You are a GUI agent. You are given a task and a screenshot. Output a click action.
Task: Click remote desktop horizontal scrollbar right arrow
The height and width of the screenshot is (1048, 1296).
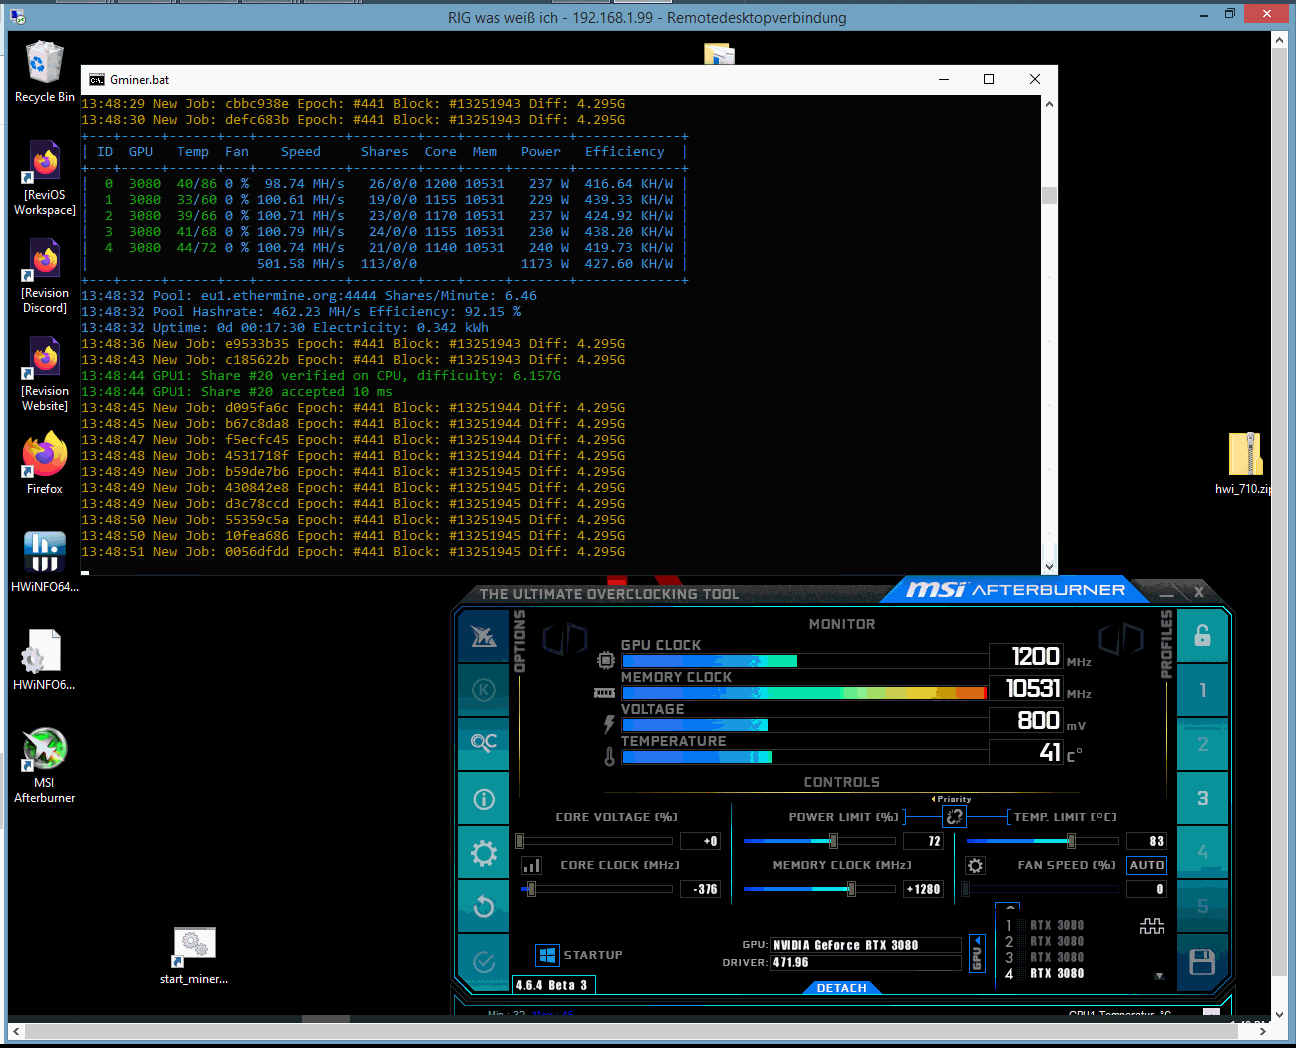pyautogui.click(x=1263, y=1030)
